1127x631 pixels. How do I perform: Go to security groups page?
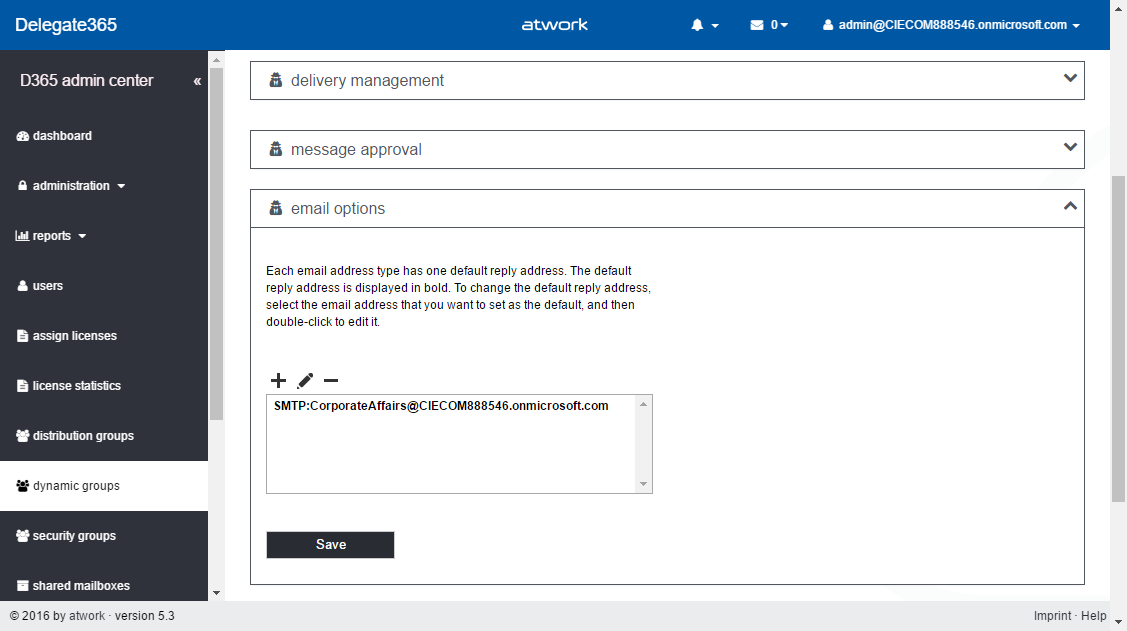(73, 536)
